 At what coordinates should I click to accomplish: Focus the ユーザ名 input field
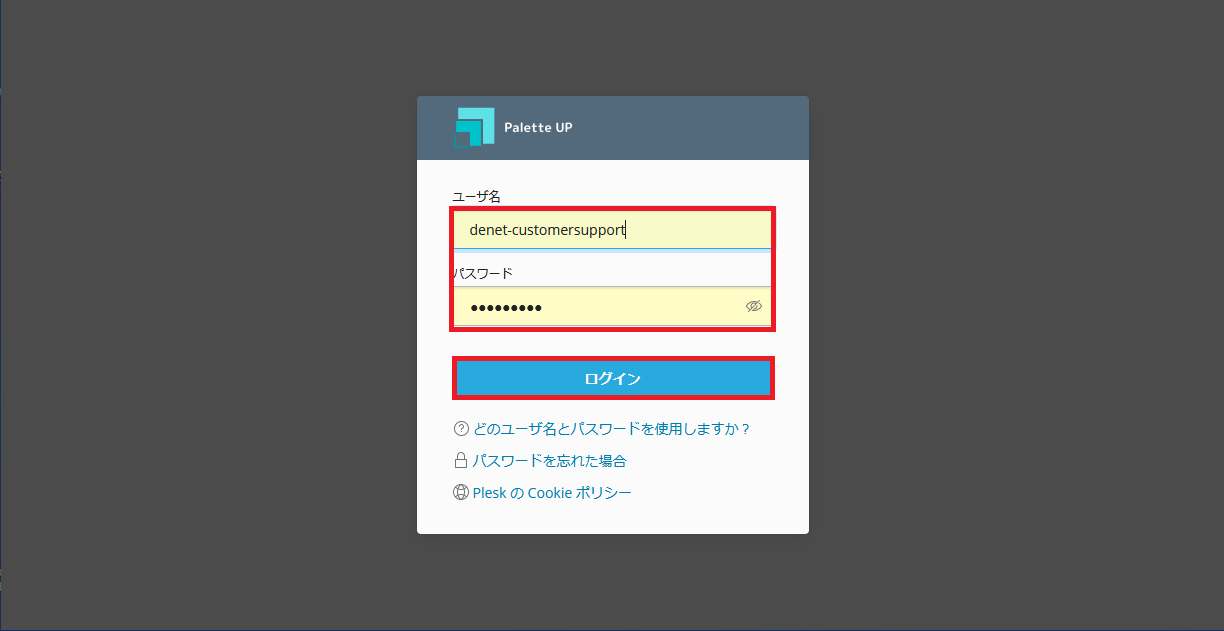(613, 230)
